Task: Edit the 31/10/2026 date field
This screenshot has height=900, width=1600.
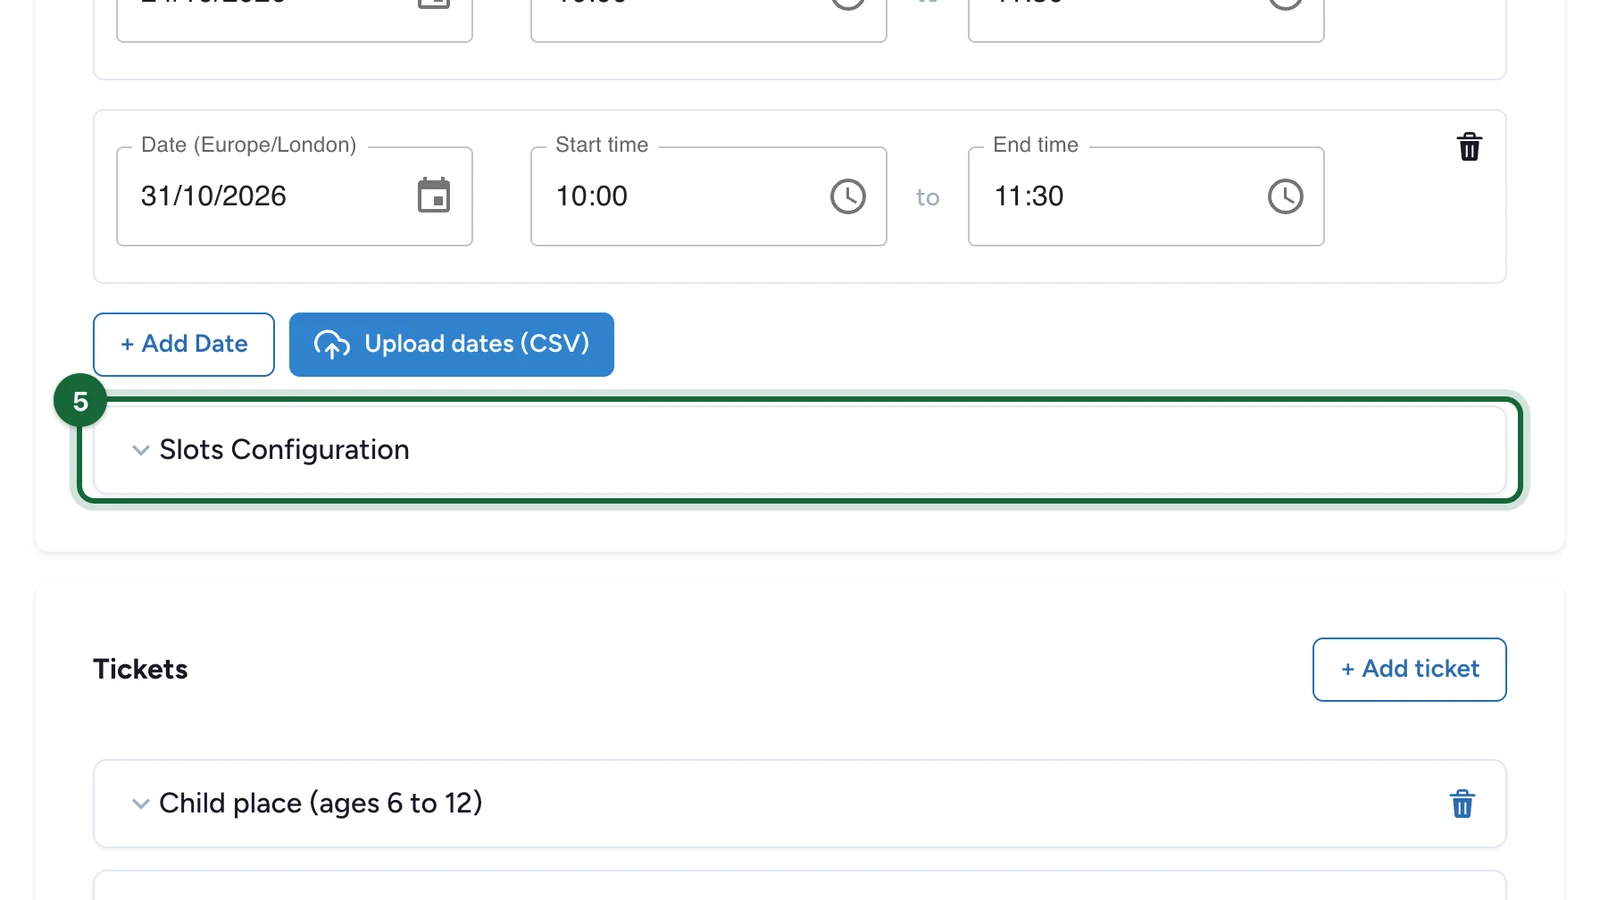Action: pos(294,196)
